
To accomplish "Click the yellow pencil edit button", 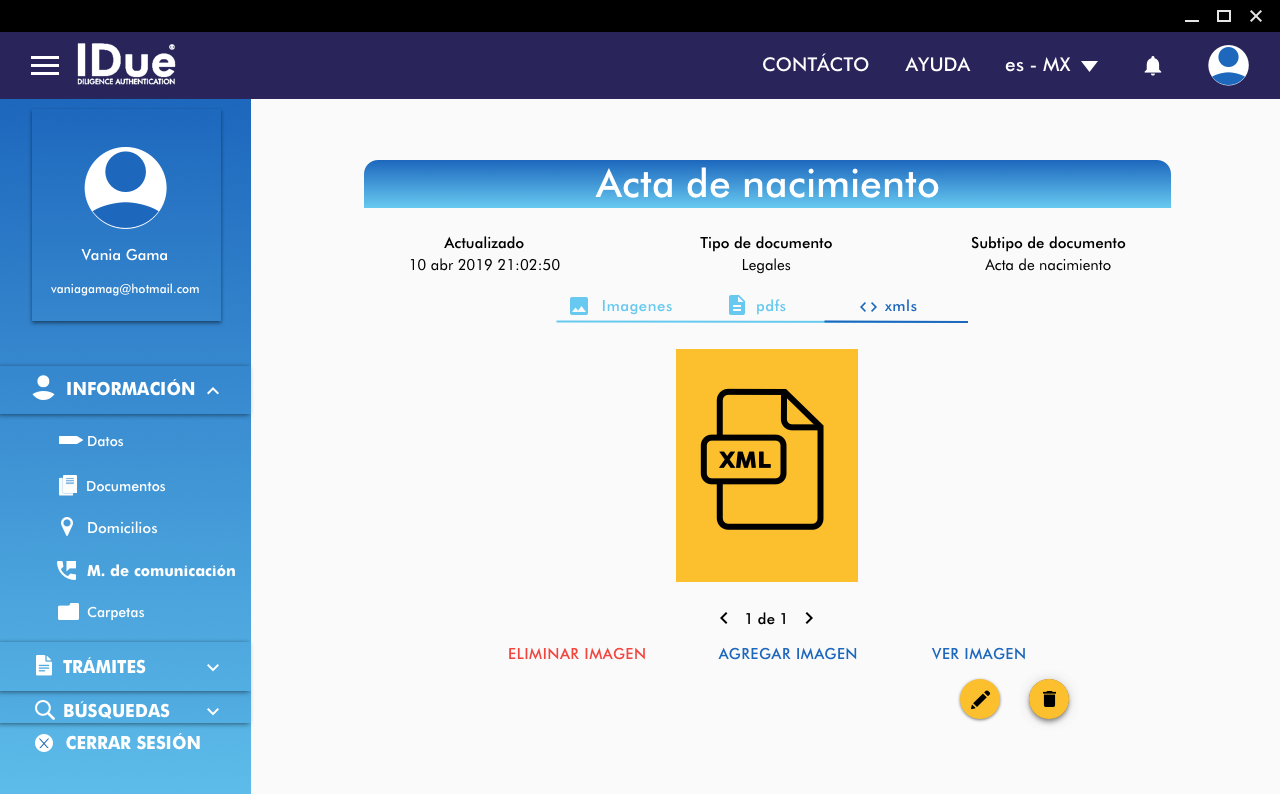I will [x=980, y=699].
